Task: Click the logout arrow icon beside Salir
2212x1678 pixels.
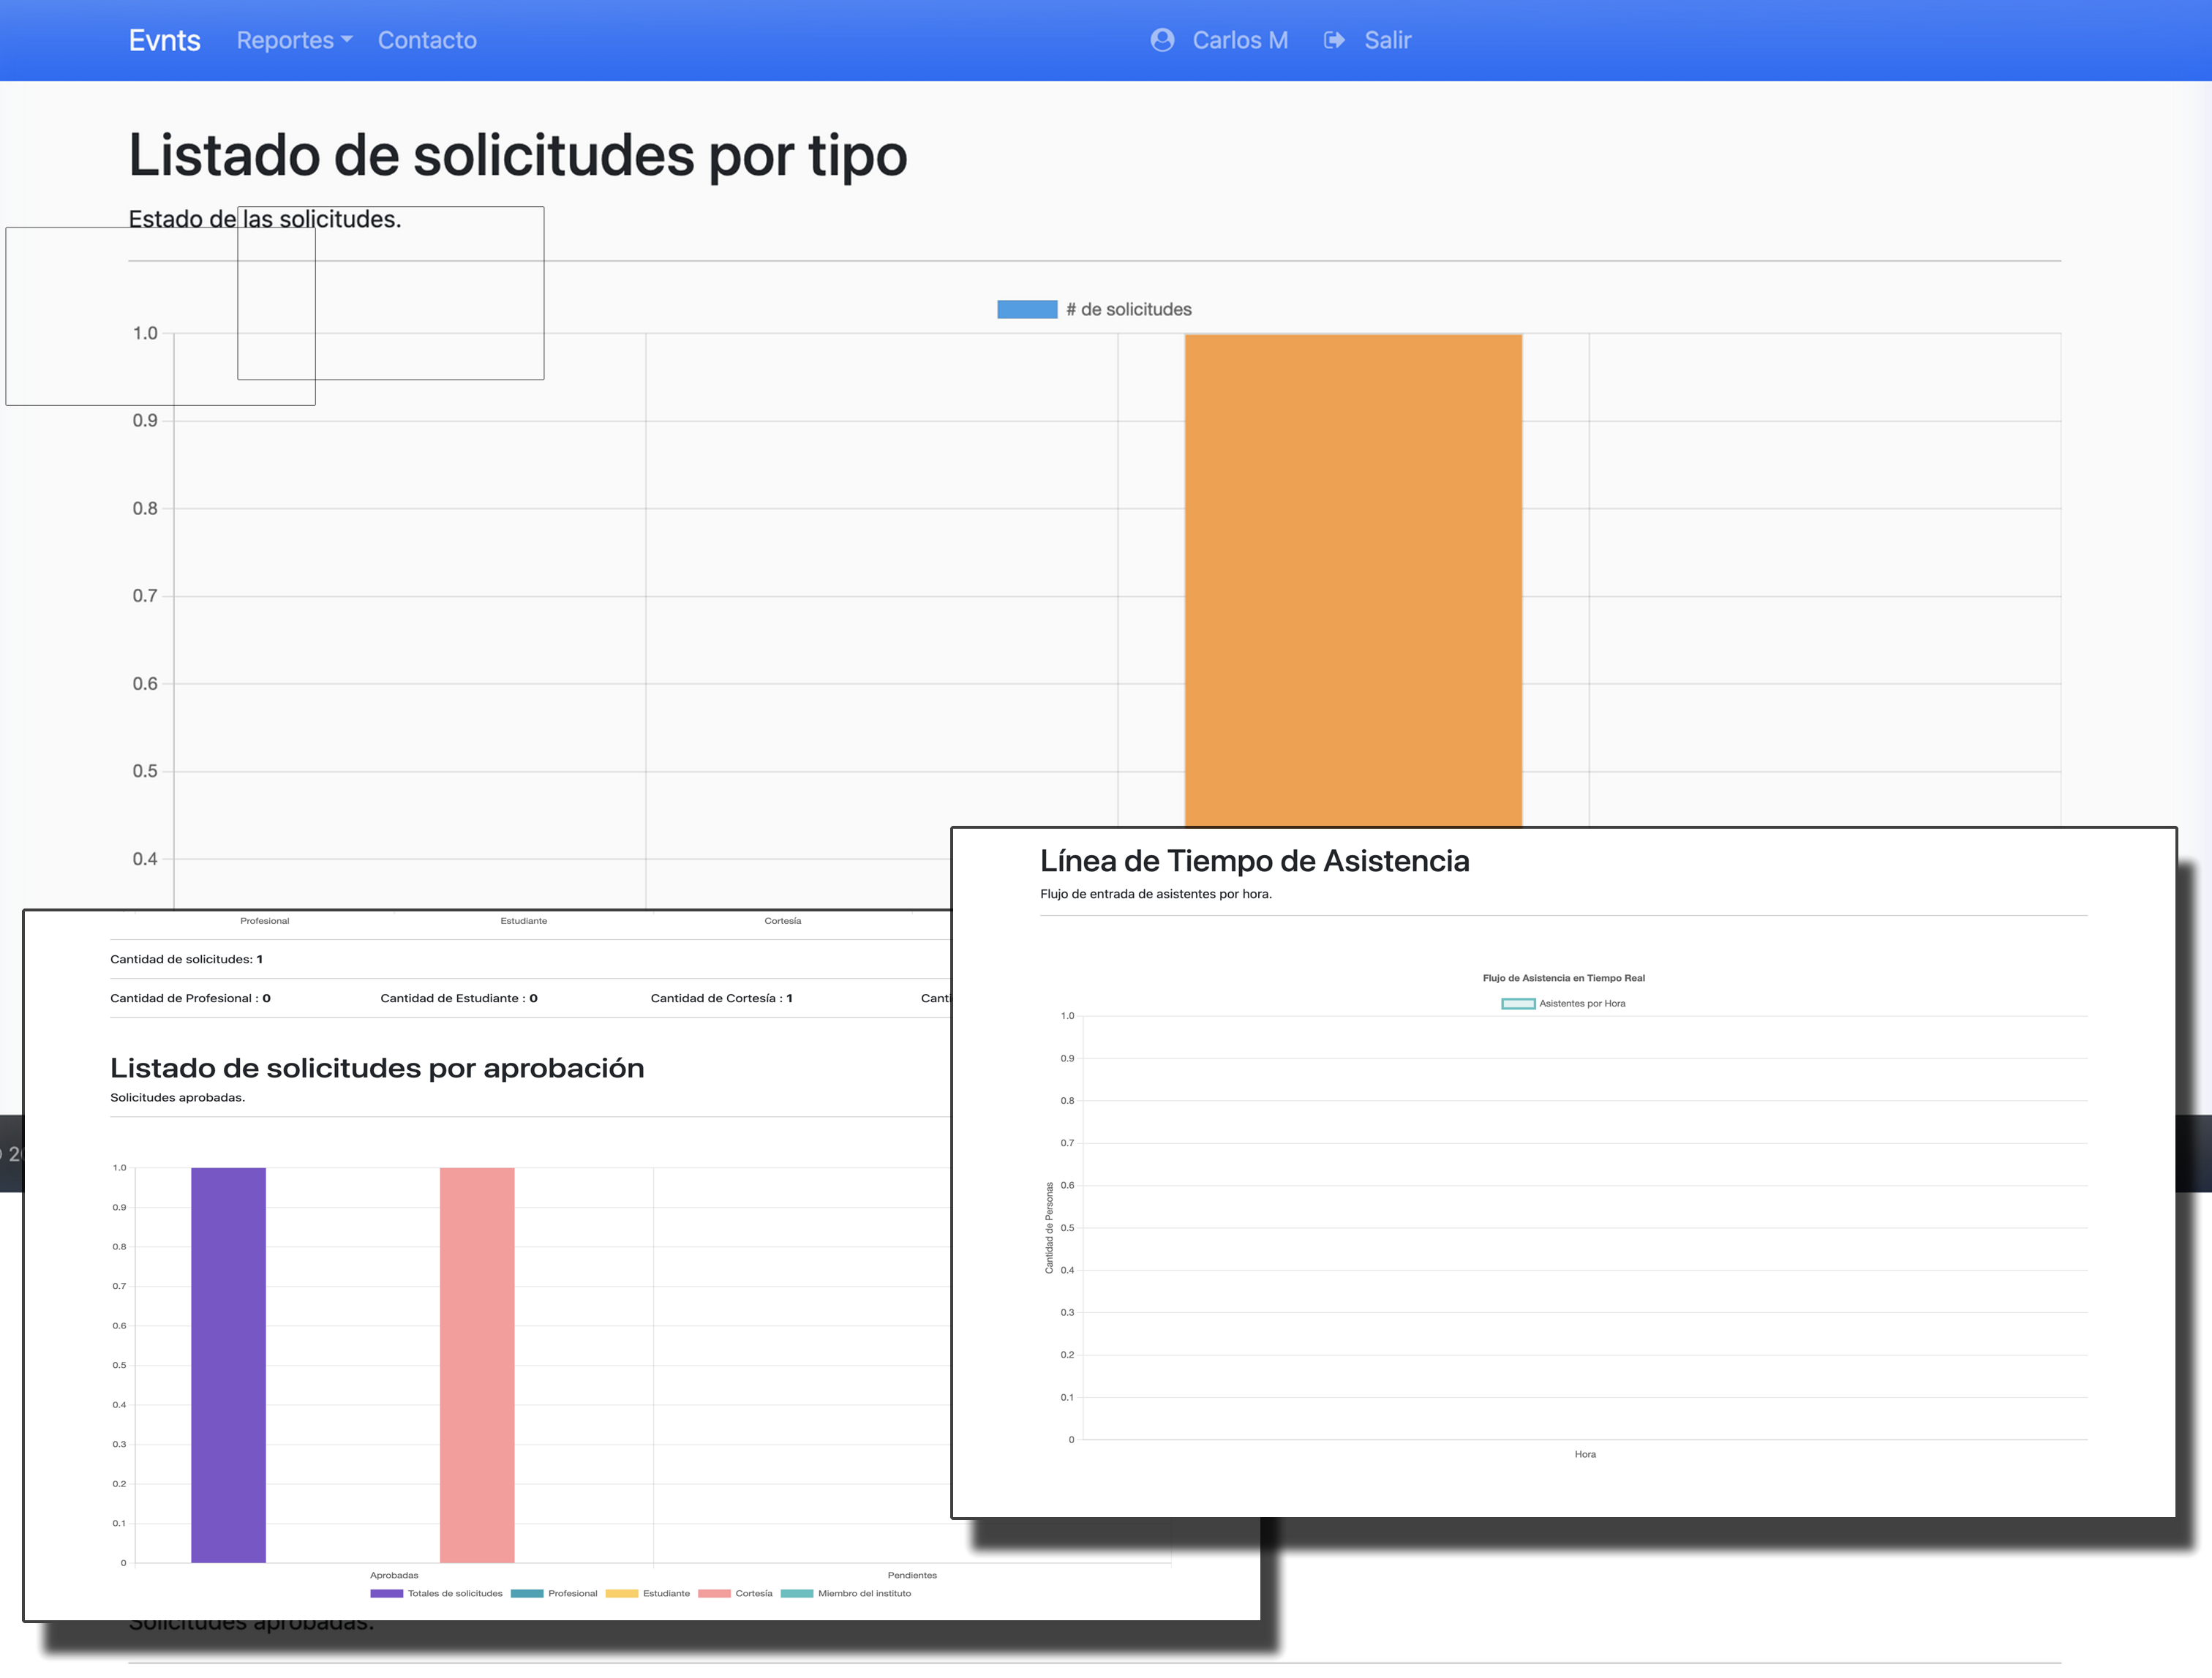Action: 1334,40
